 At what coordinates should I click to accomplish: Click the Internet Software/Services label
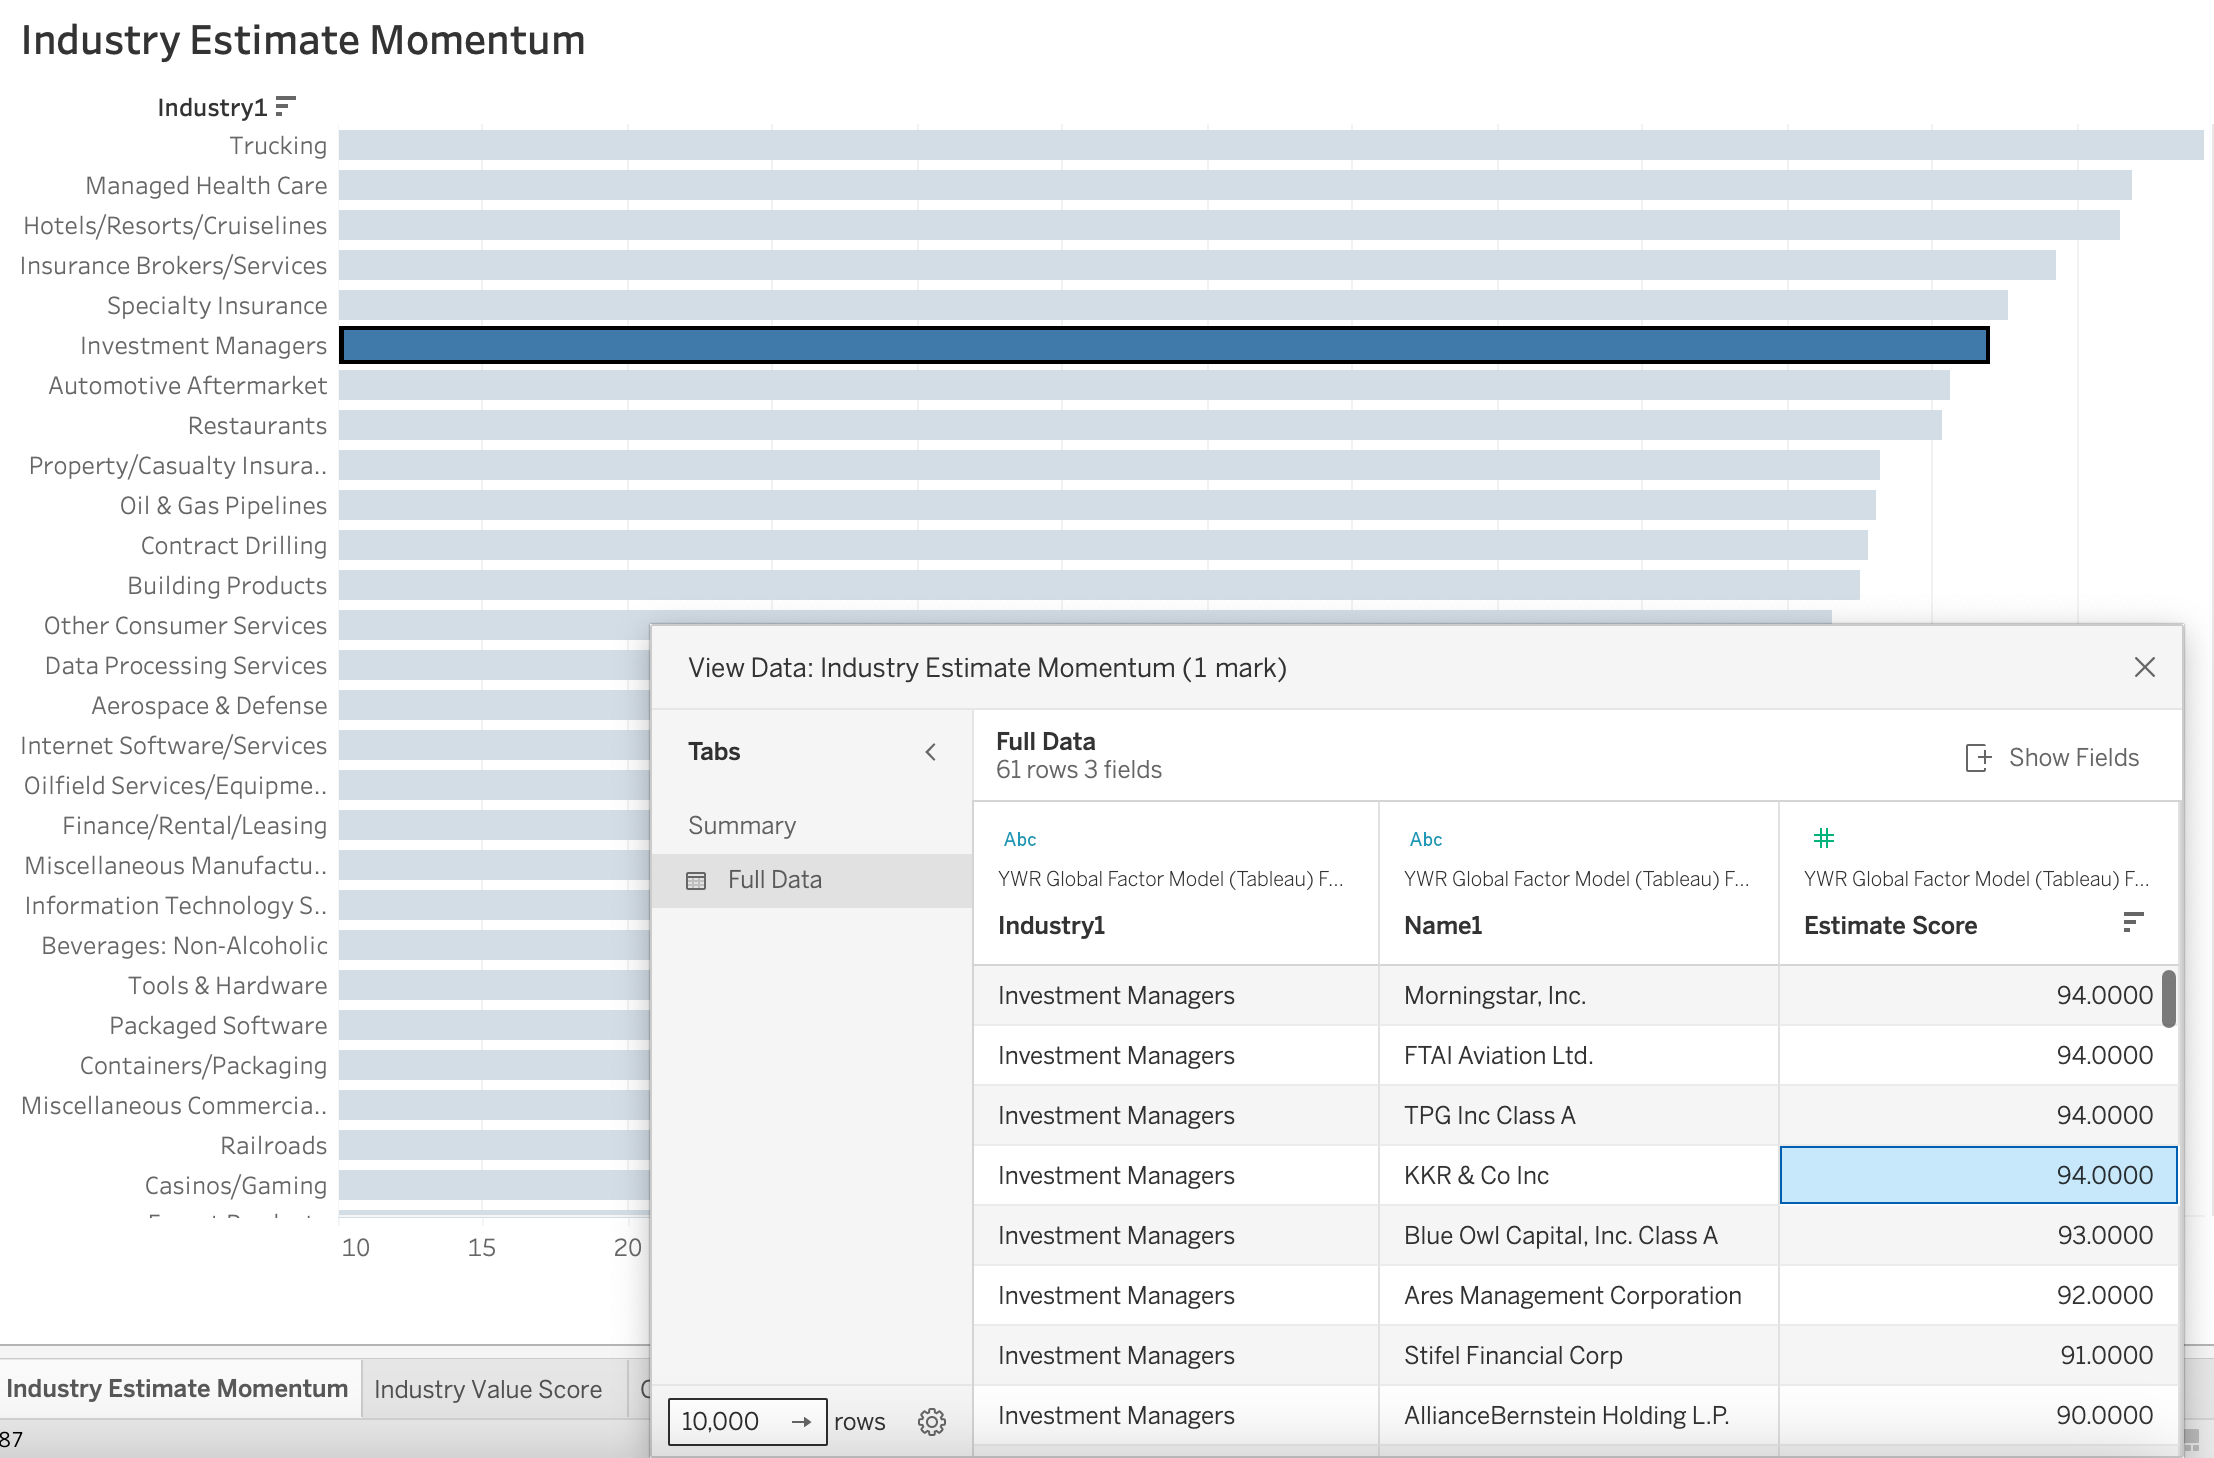tap(173, 746)
